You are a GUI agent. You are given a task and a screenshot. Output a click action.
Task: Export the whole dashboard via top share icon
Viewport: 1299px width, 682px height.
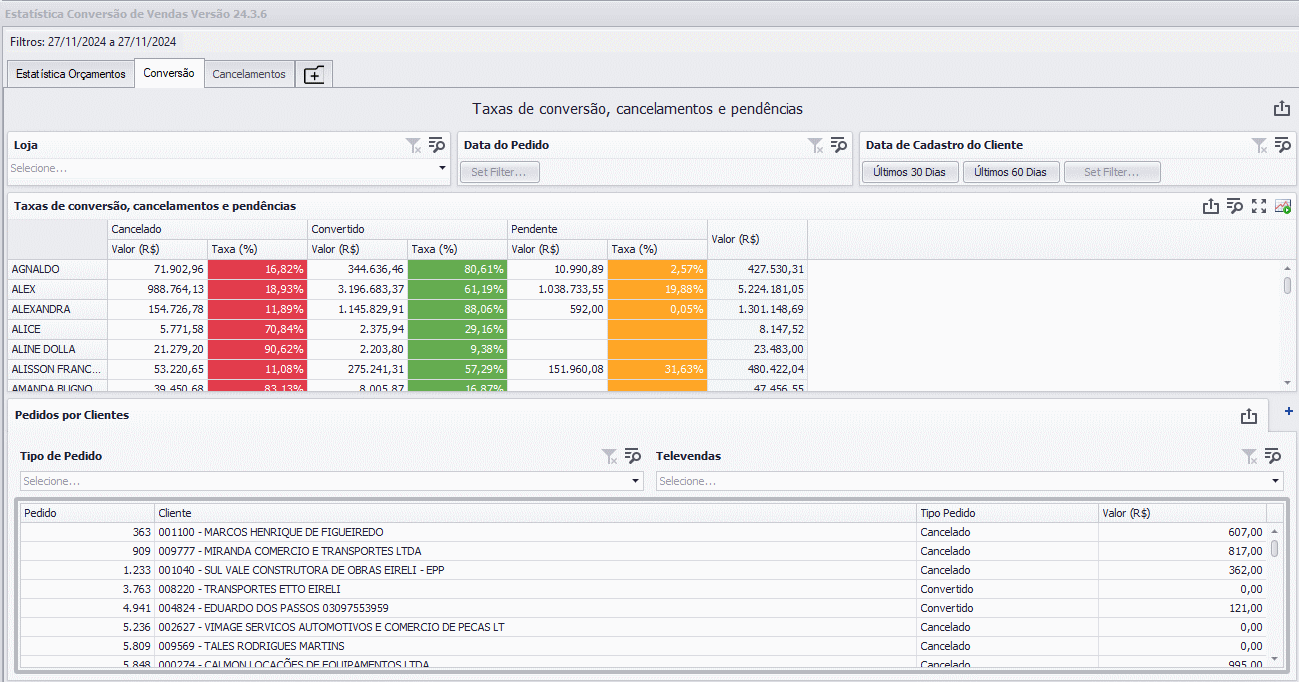(x=1282, y=109)
